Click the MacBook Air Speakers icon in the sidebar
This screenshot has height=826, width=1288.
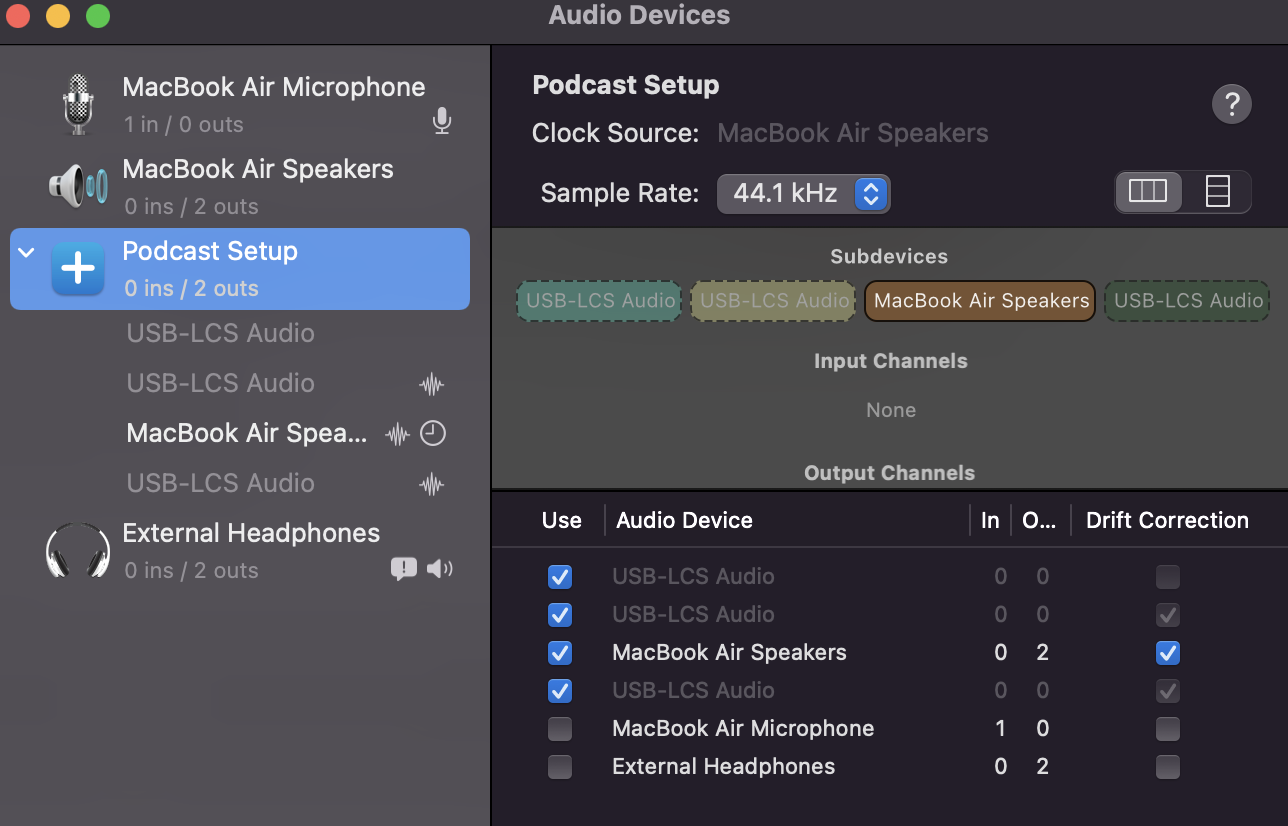coord(78,186)
